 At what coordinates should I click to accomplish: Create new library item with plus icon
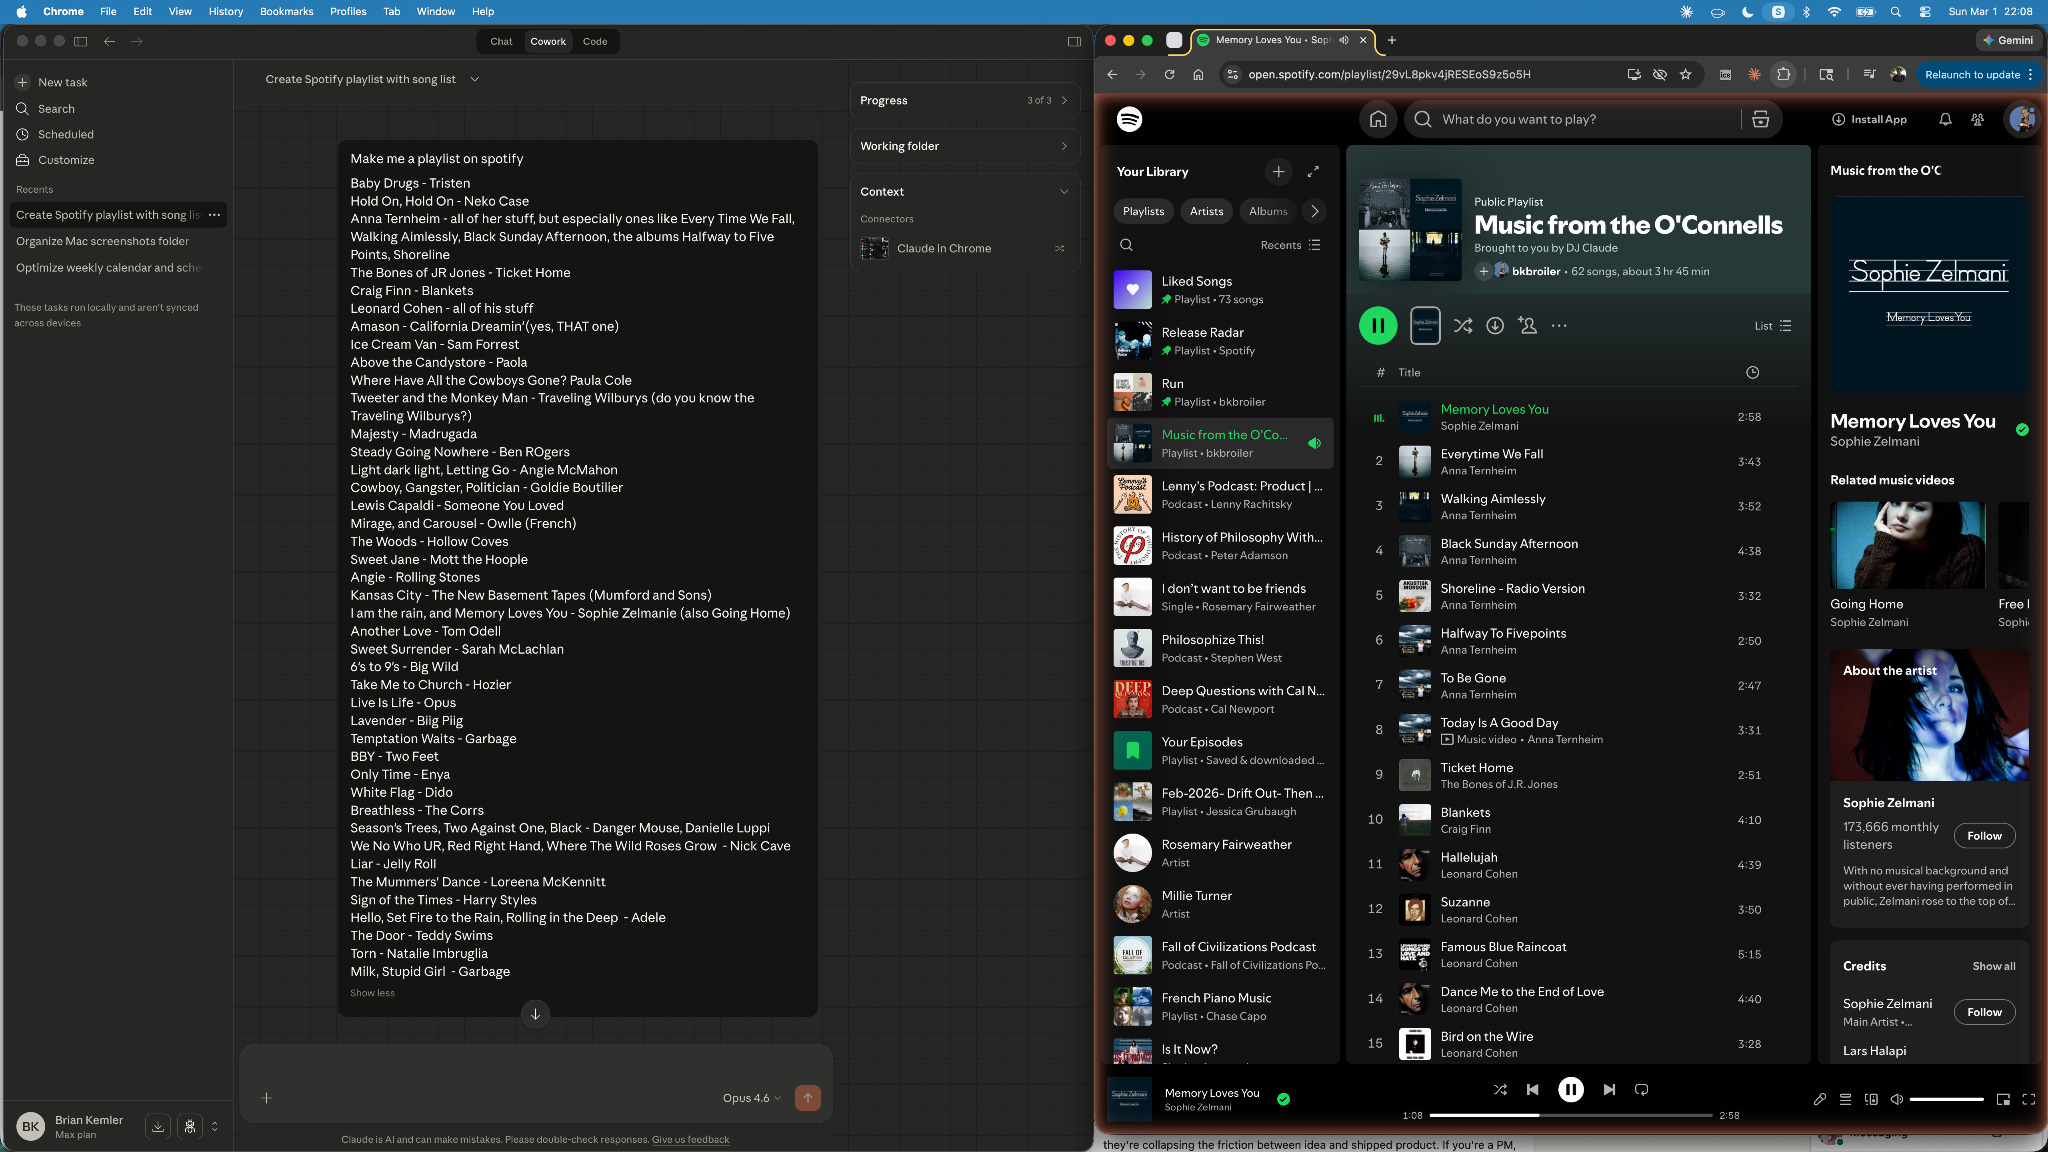coord(1278,172)
